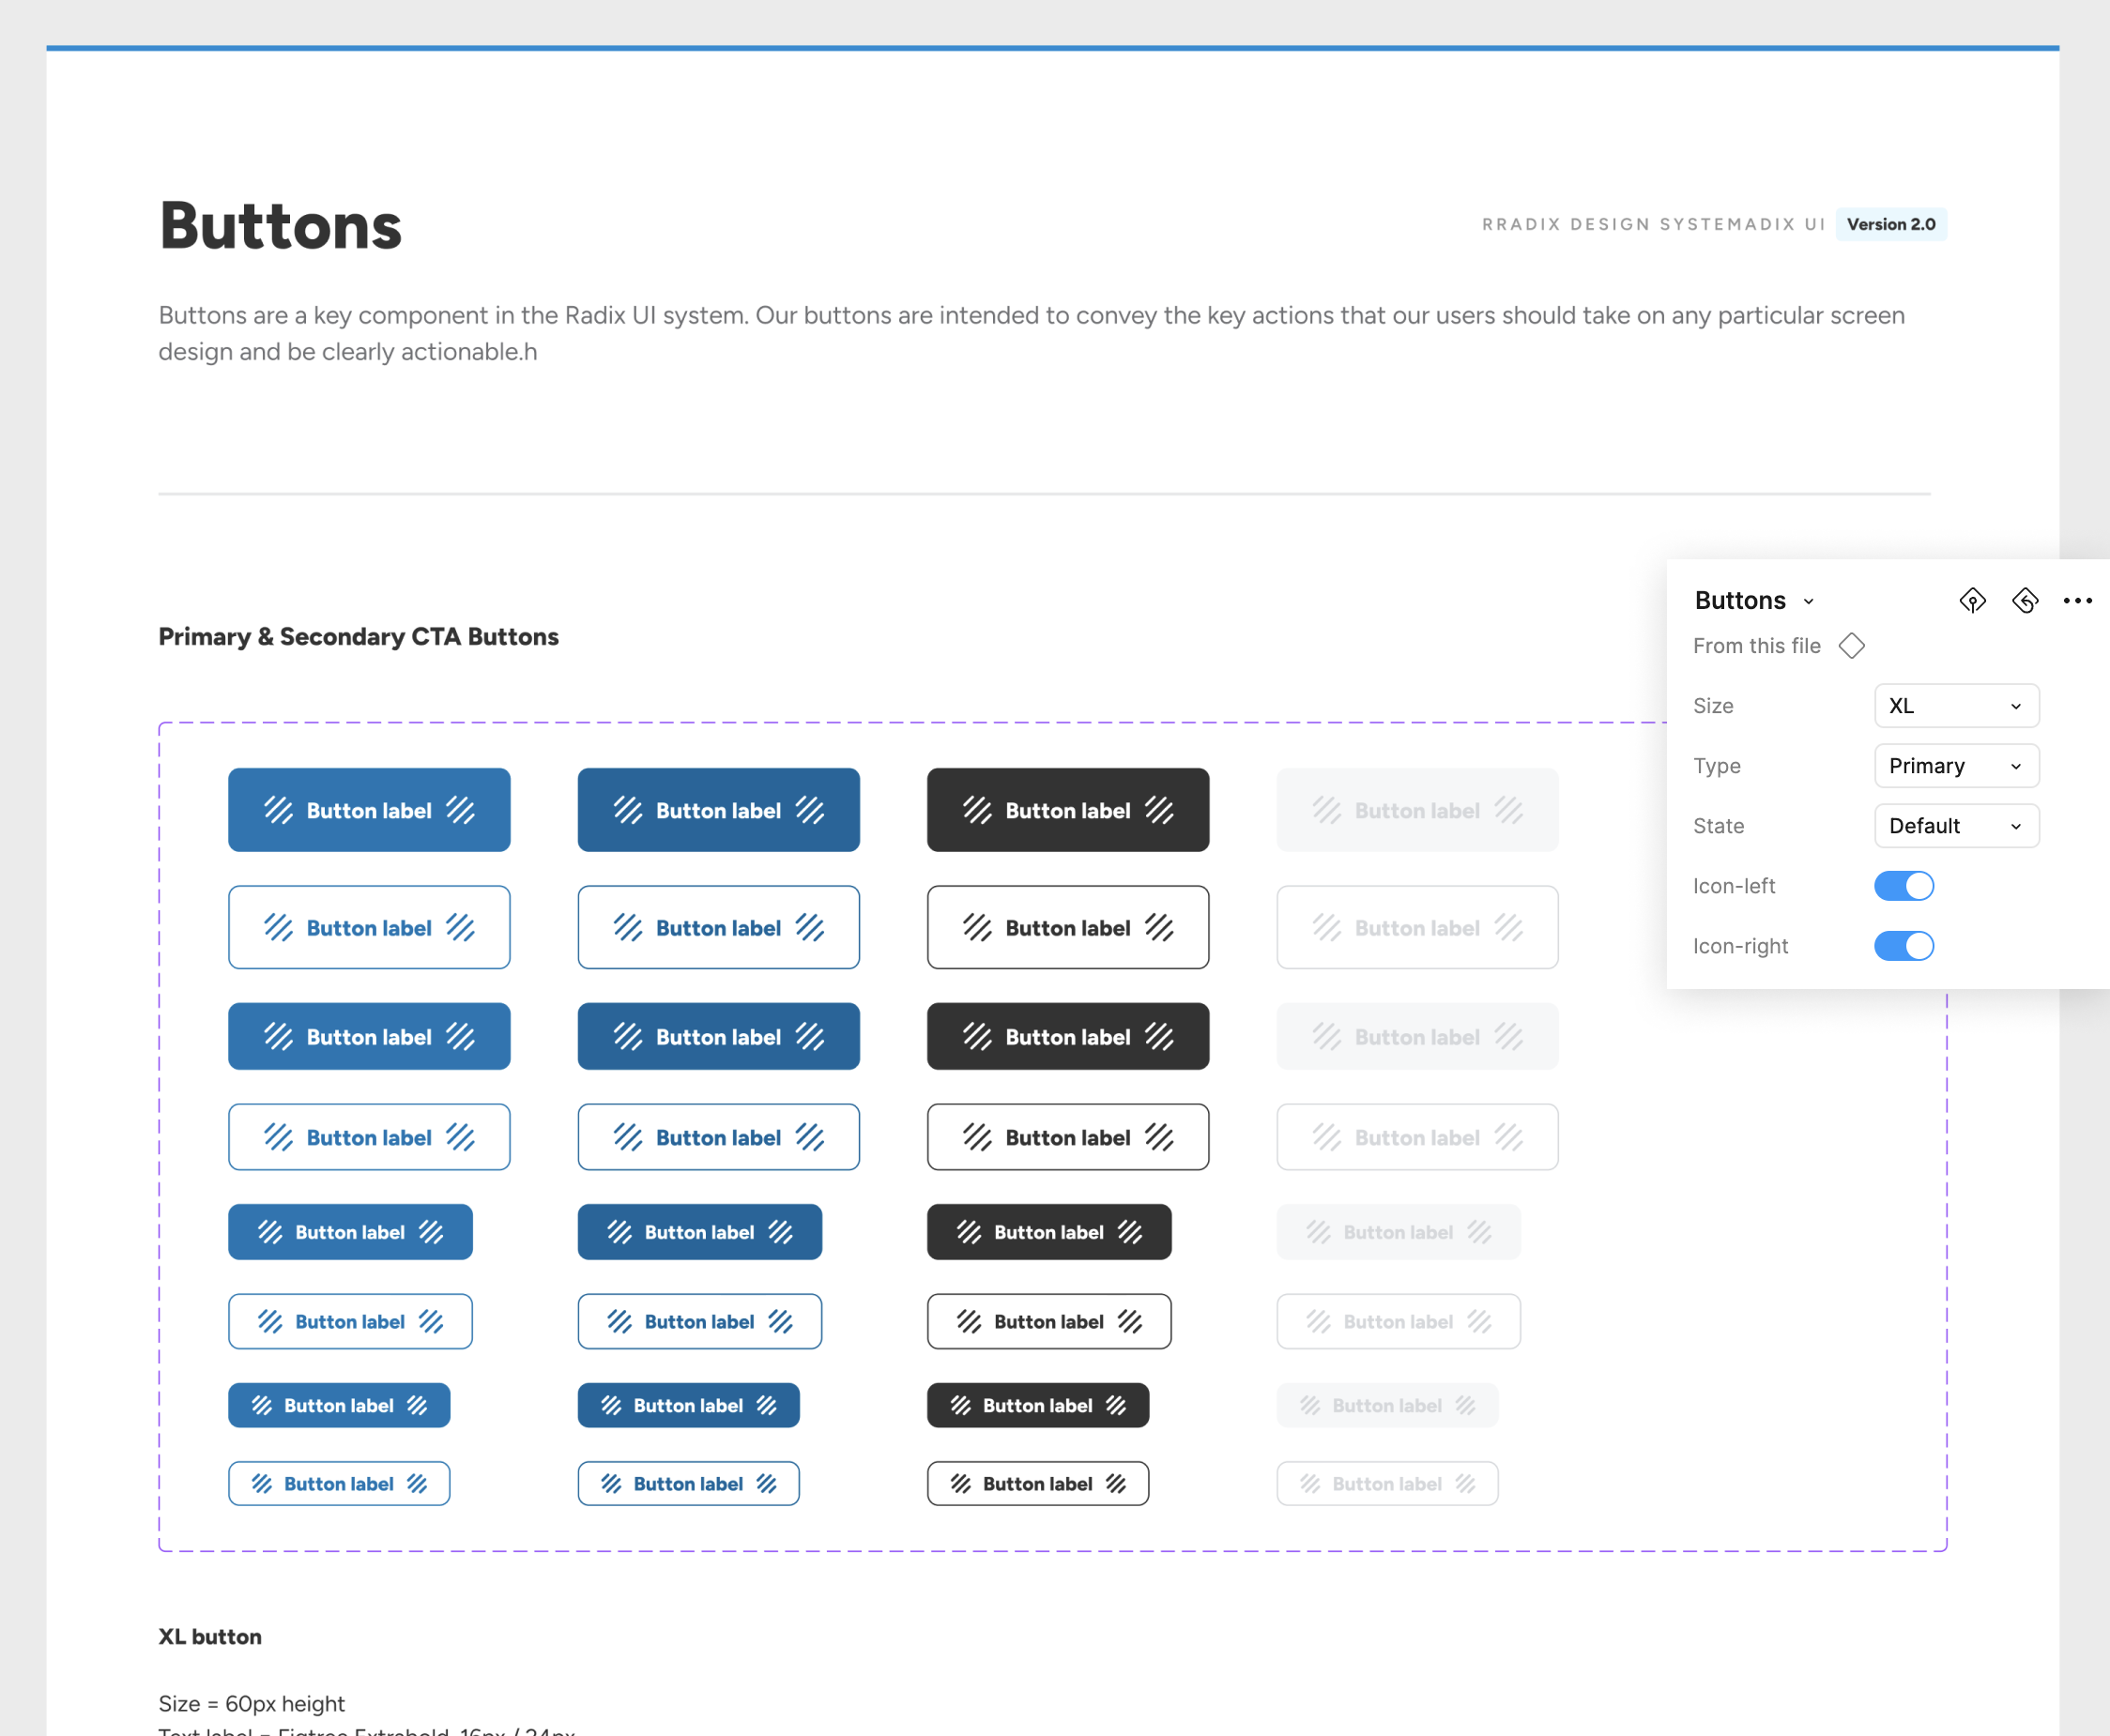This screenshot has width=2110, height=1736.
Task: Select the top-row disabled gray filled Button label
Action: 1417,810
